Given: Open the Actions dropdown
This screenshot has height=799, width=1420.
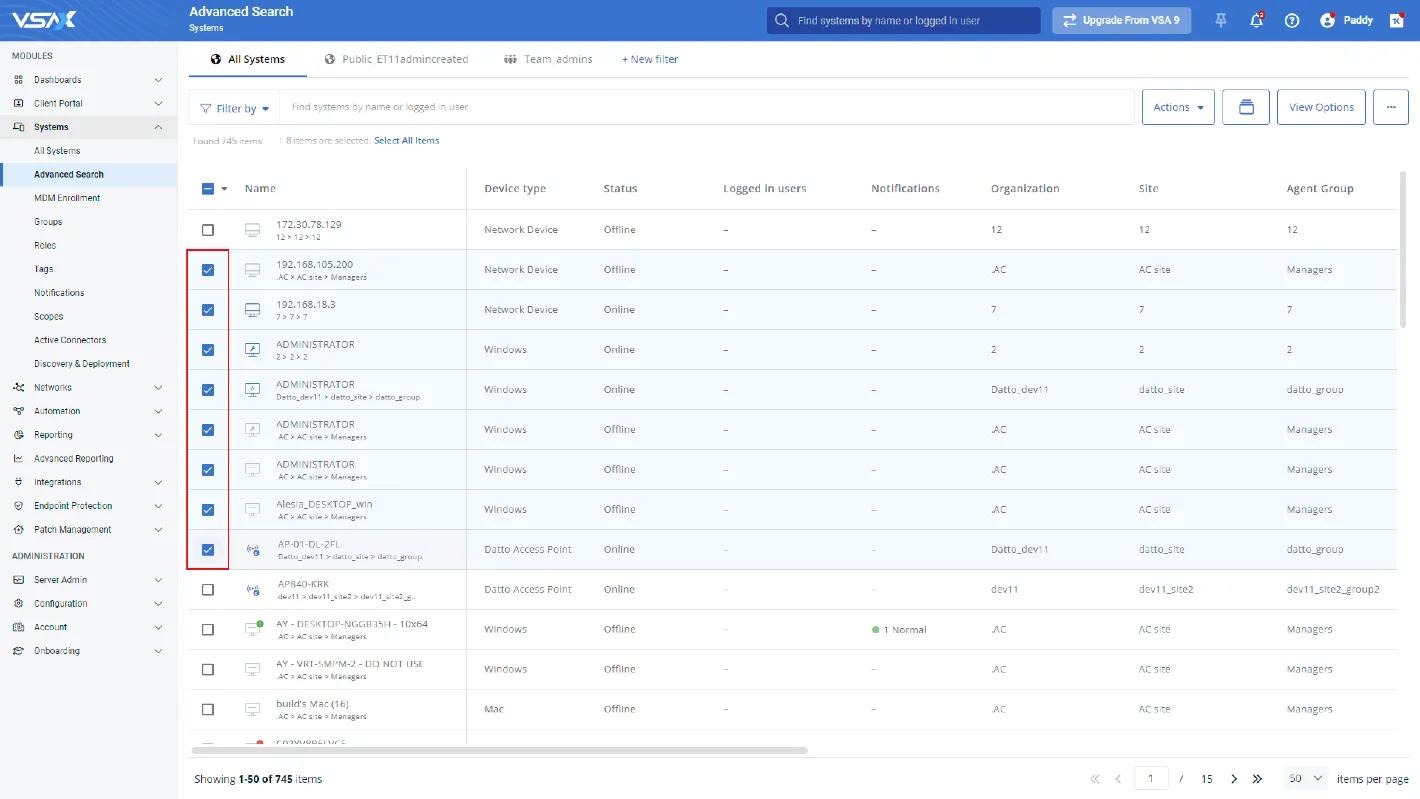Looking at the screenshot, I should 1178,107.
